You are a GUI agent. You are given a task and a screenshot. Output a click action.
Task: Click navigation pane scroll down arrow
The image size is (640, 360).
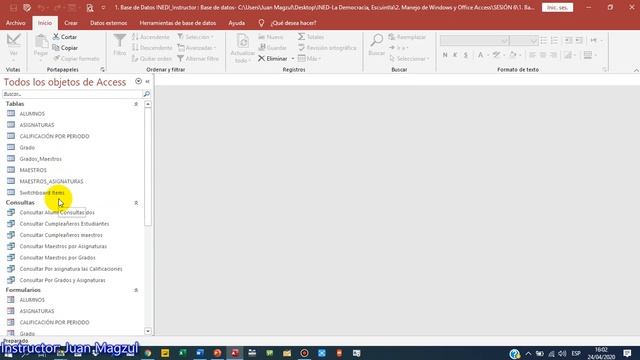[148, 331]
